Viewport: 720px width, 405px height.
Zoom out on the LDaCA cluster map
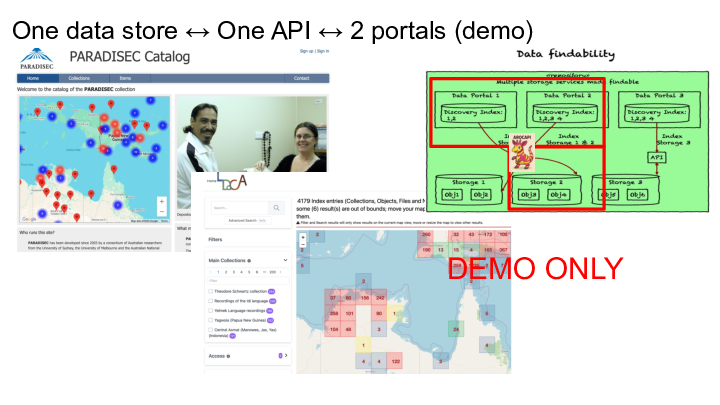click(304, 244)
